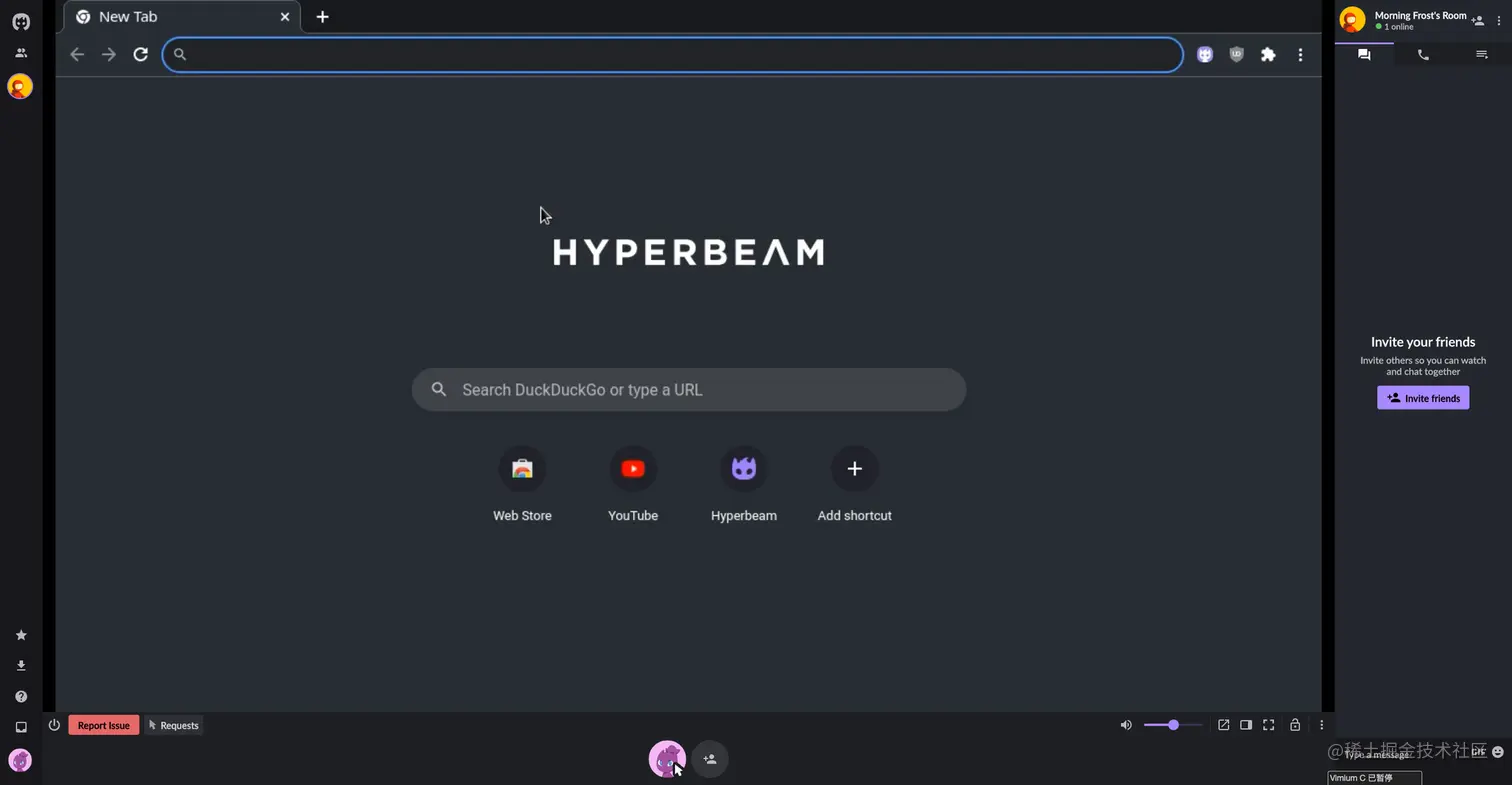Adjust the purple volume slider
Image resolution: width=1512 pixels, height=785 pixels.
click(x=1173, y=725)
